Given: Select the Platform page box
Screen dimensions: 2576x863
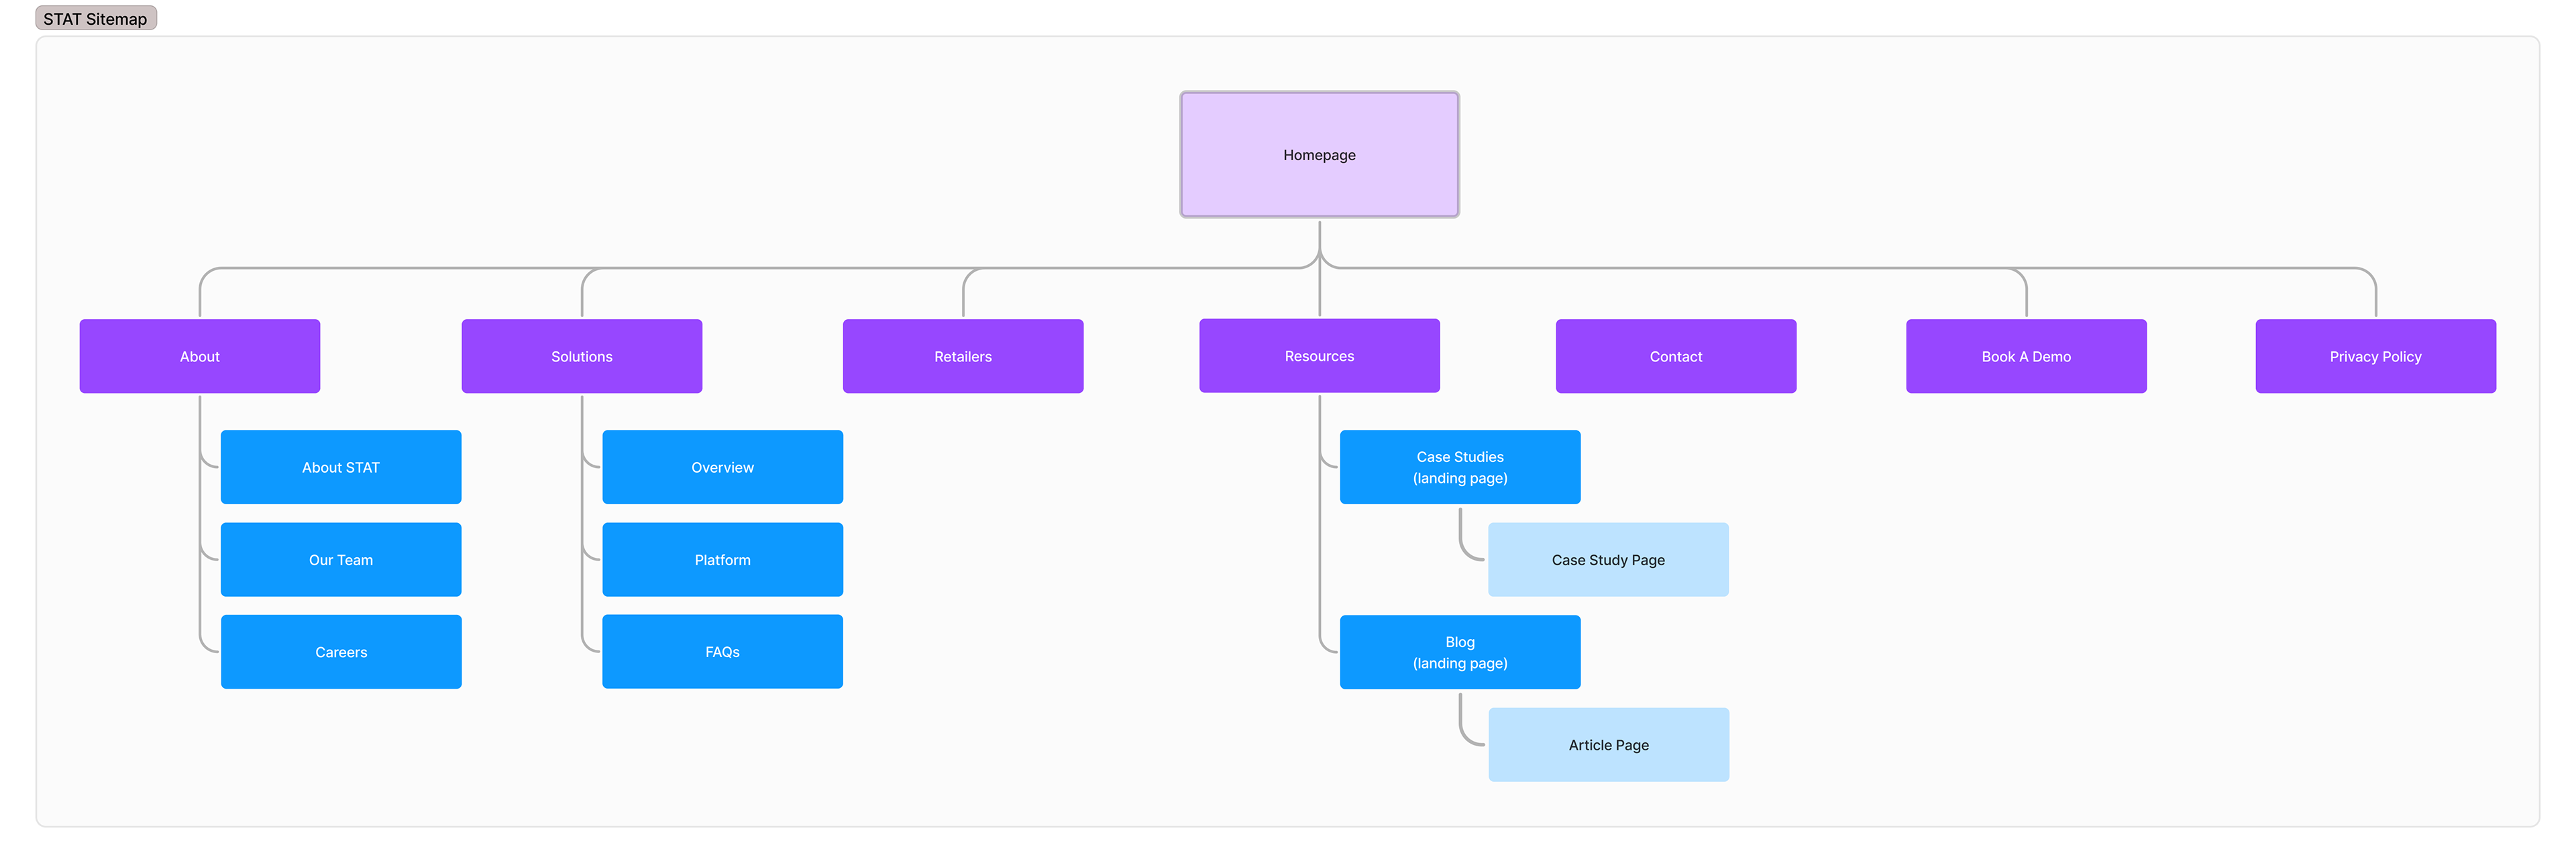Looking at the screenshot, I should click(722, 560).
